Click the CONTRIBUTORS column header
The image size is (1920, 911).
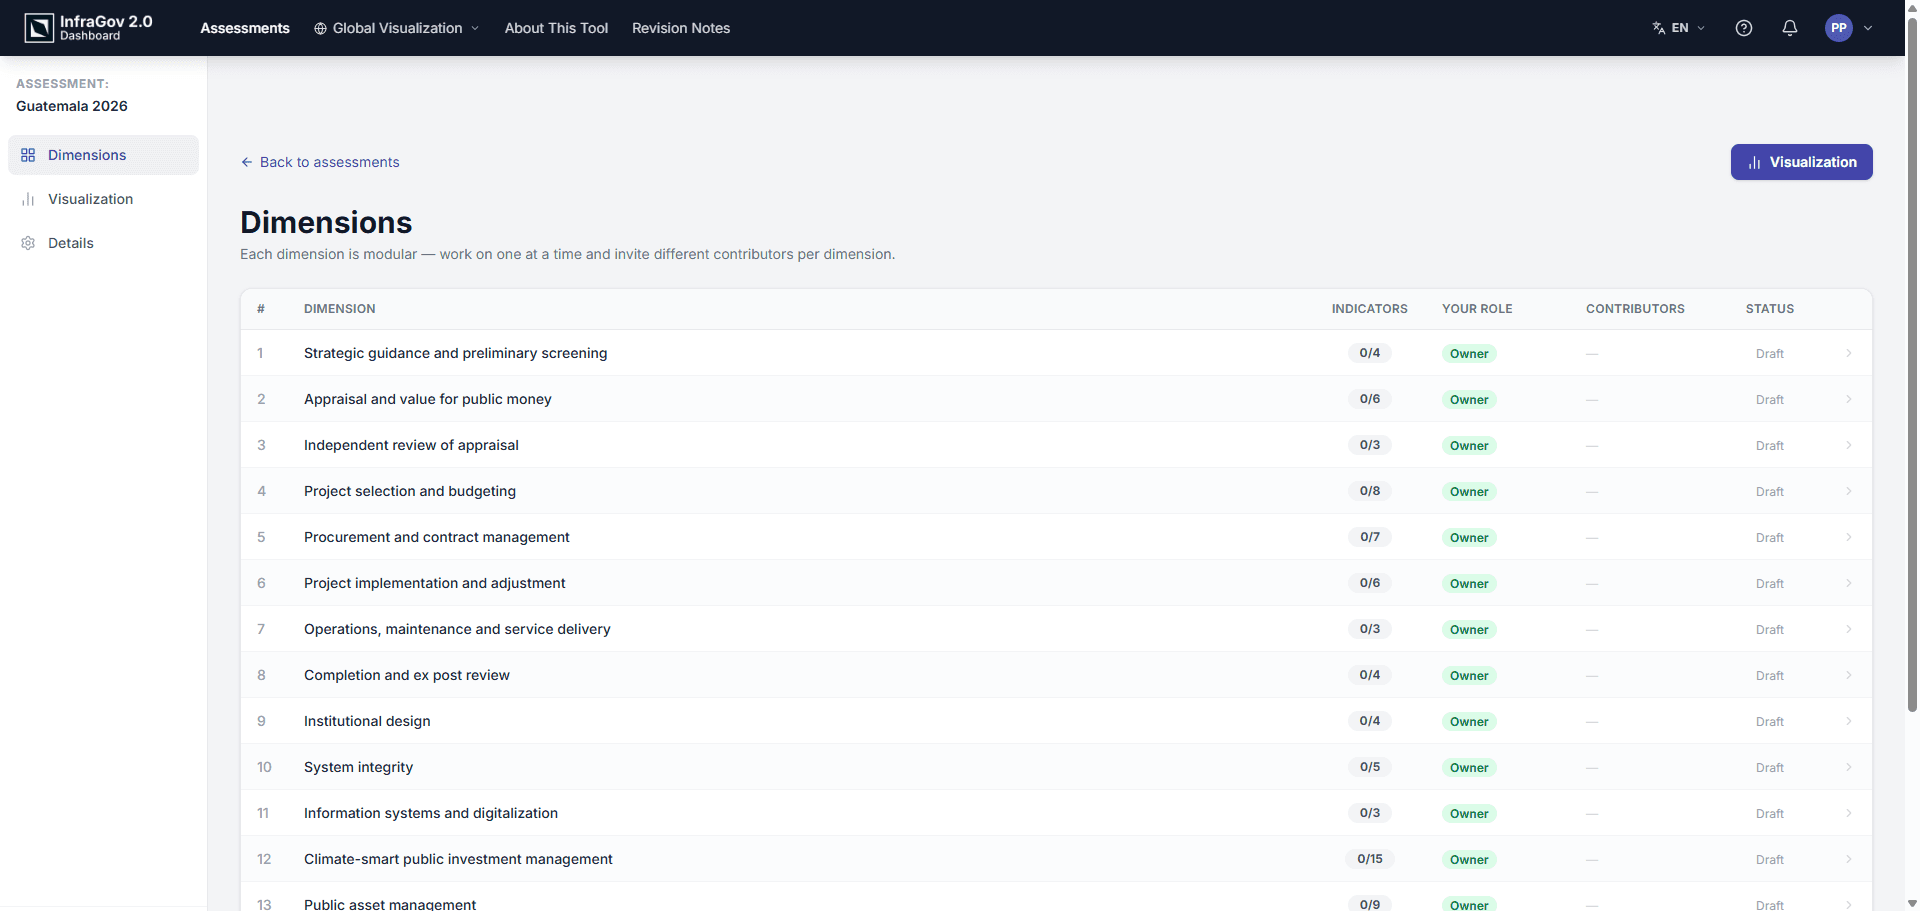pos(1635,309)
